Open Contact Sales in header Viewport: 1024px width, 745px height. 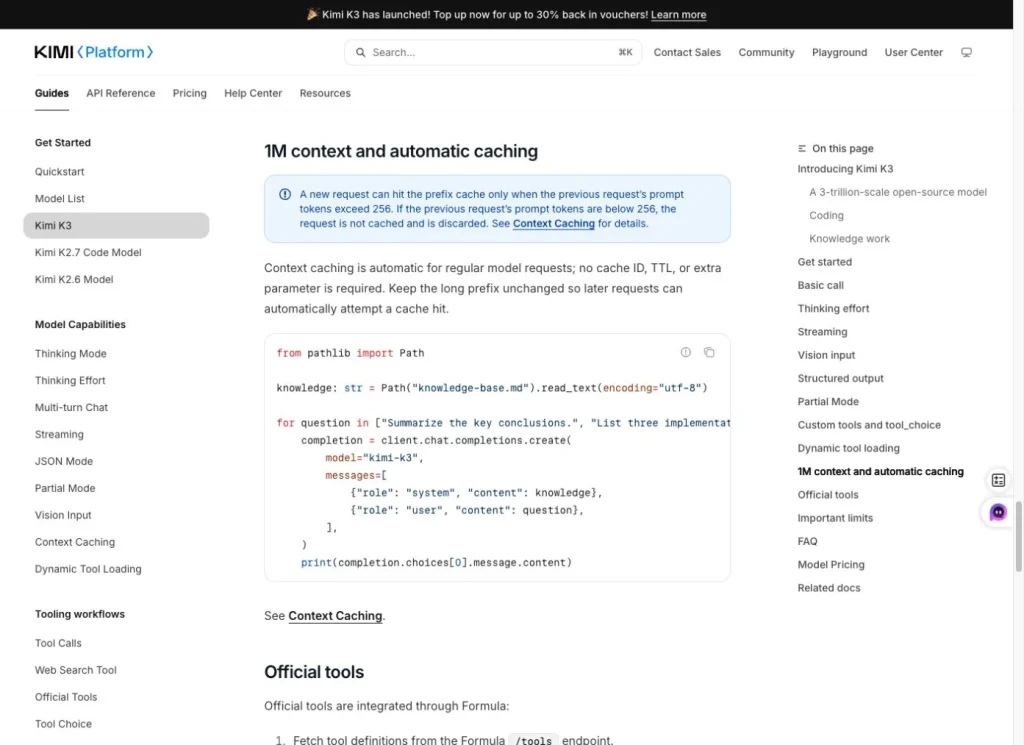coord(687,52)
